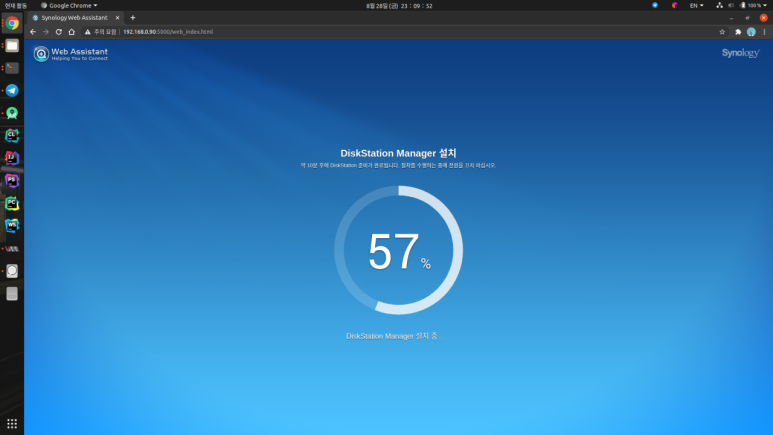Open the EN input language menu

[696, 5]
